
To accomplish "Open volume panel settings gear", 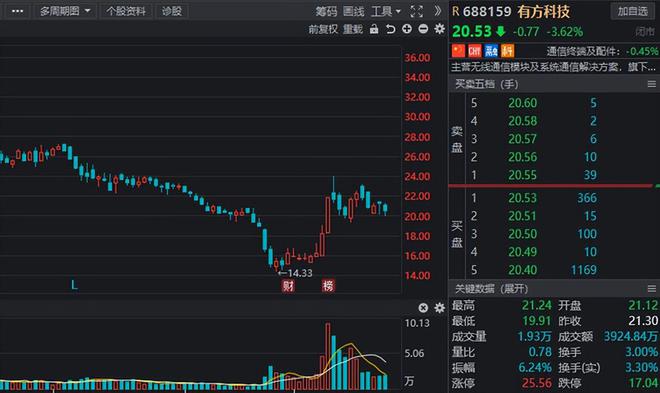I will pyautogui.click(x=439, y=308).
